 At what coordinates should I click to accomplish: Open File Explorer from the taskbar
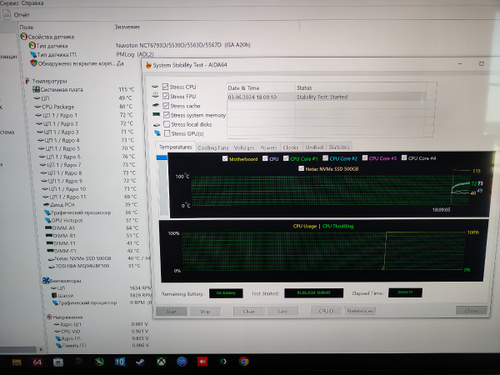point(17,362)
